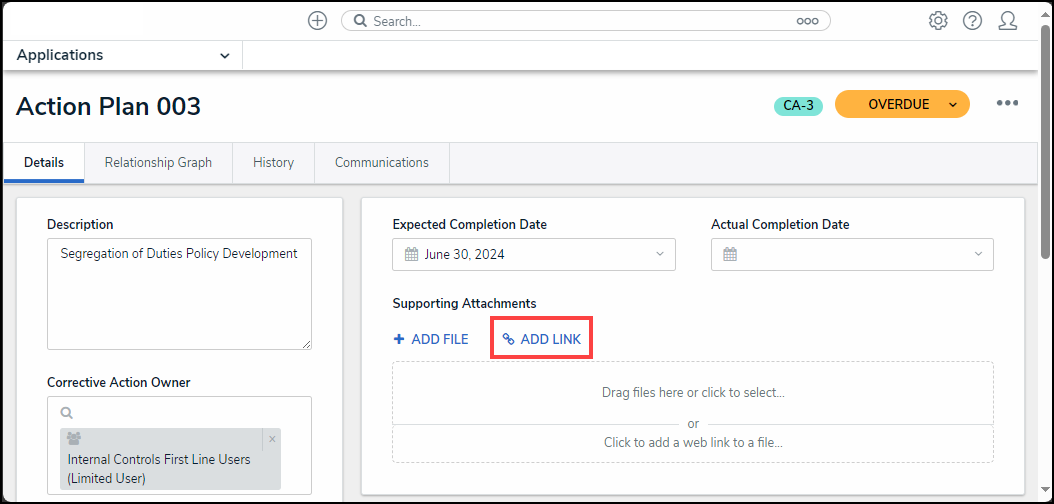This screenshot has height=504, width=1054.
Task: Switch to the Relationship Graph tab
Action: pos(158,163)
